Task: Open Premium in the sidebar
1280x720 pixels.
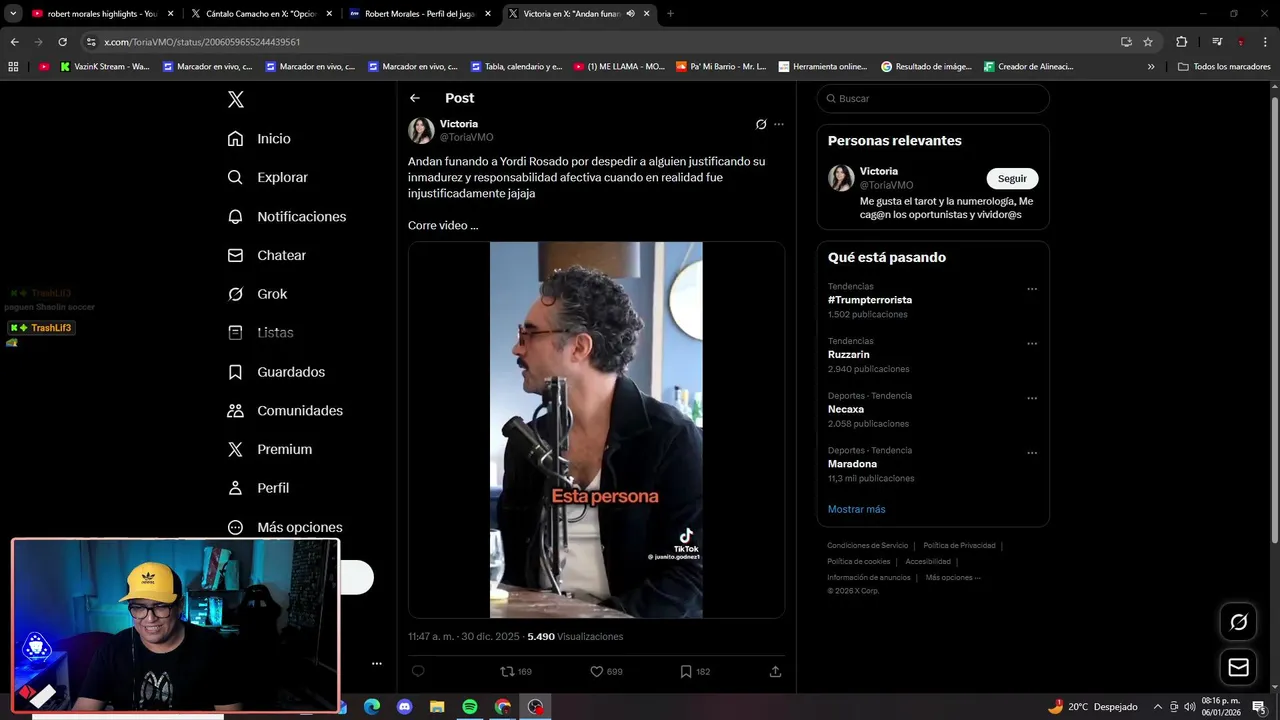Action: (x=269, y=450)
